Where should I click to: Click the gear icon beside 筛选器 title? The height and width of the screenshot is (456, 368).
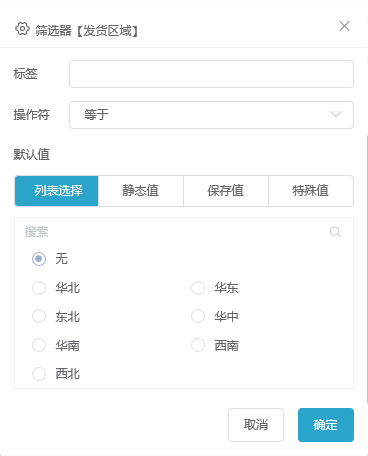(22, 29)
